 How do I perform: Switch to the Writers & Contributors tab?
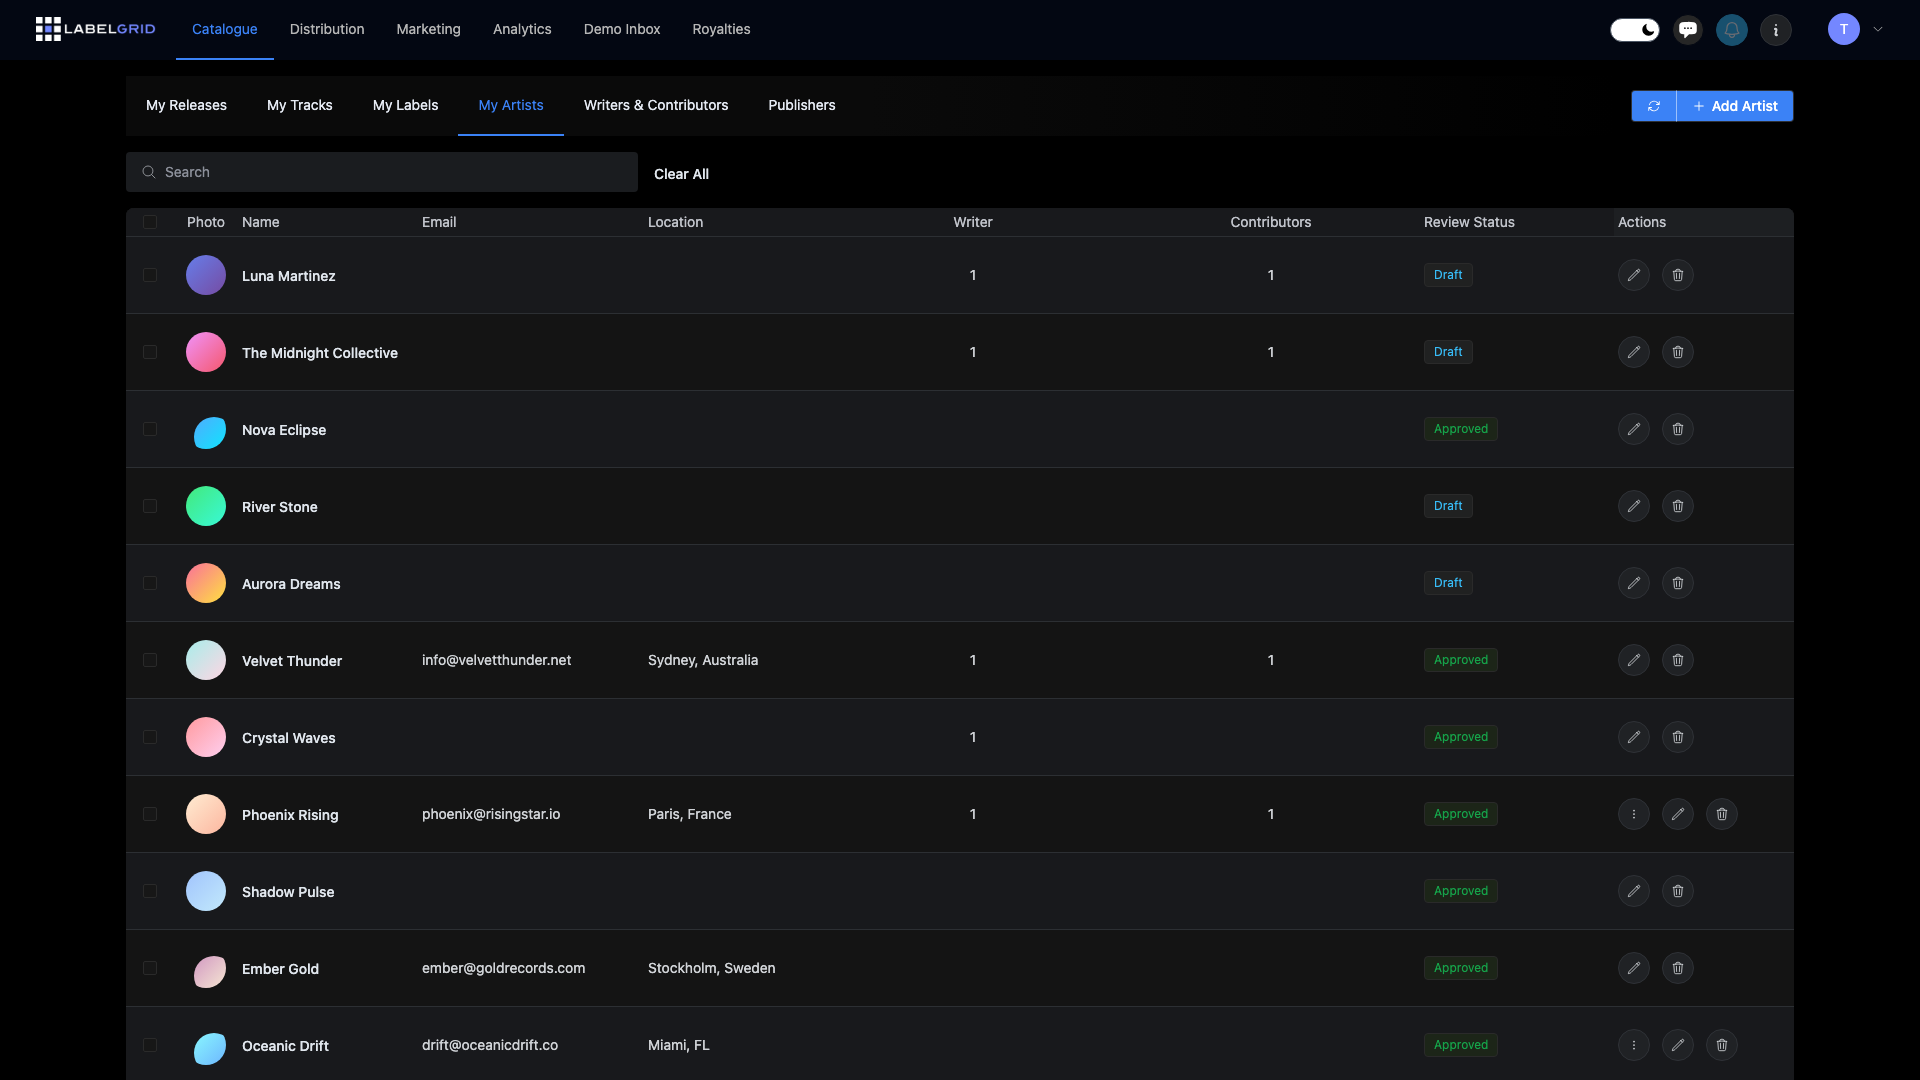(x=655, y=105)
